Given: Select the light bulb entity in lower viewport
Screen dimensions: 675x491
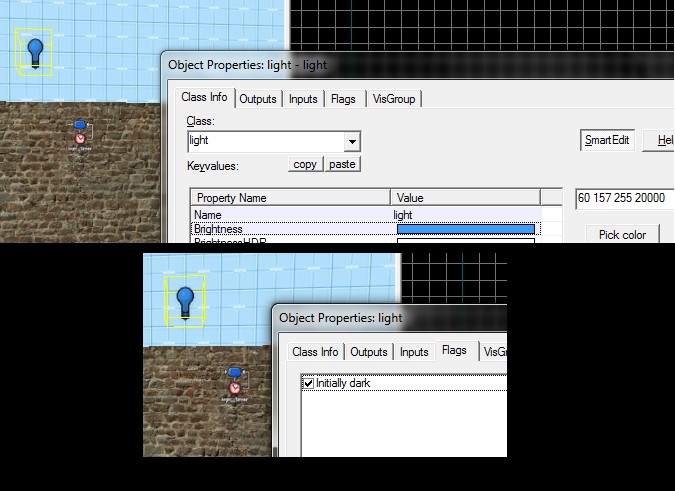Looking at the screenshot, I should pyautogui.click(x=184, y=299).
